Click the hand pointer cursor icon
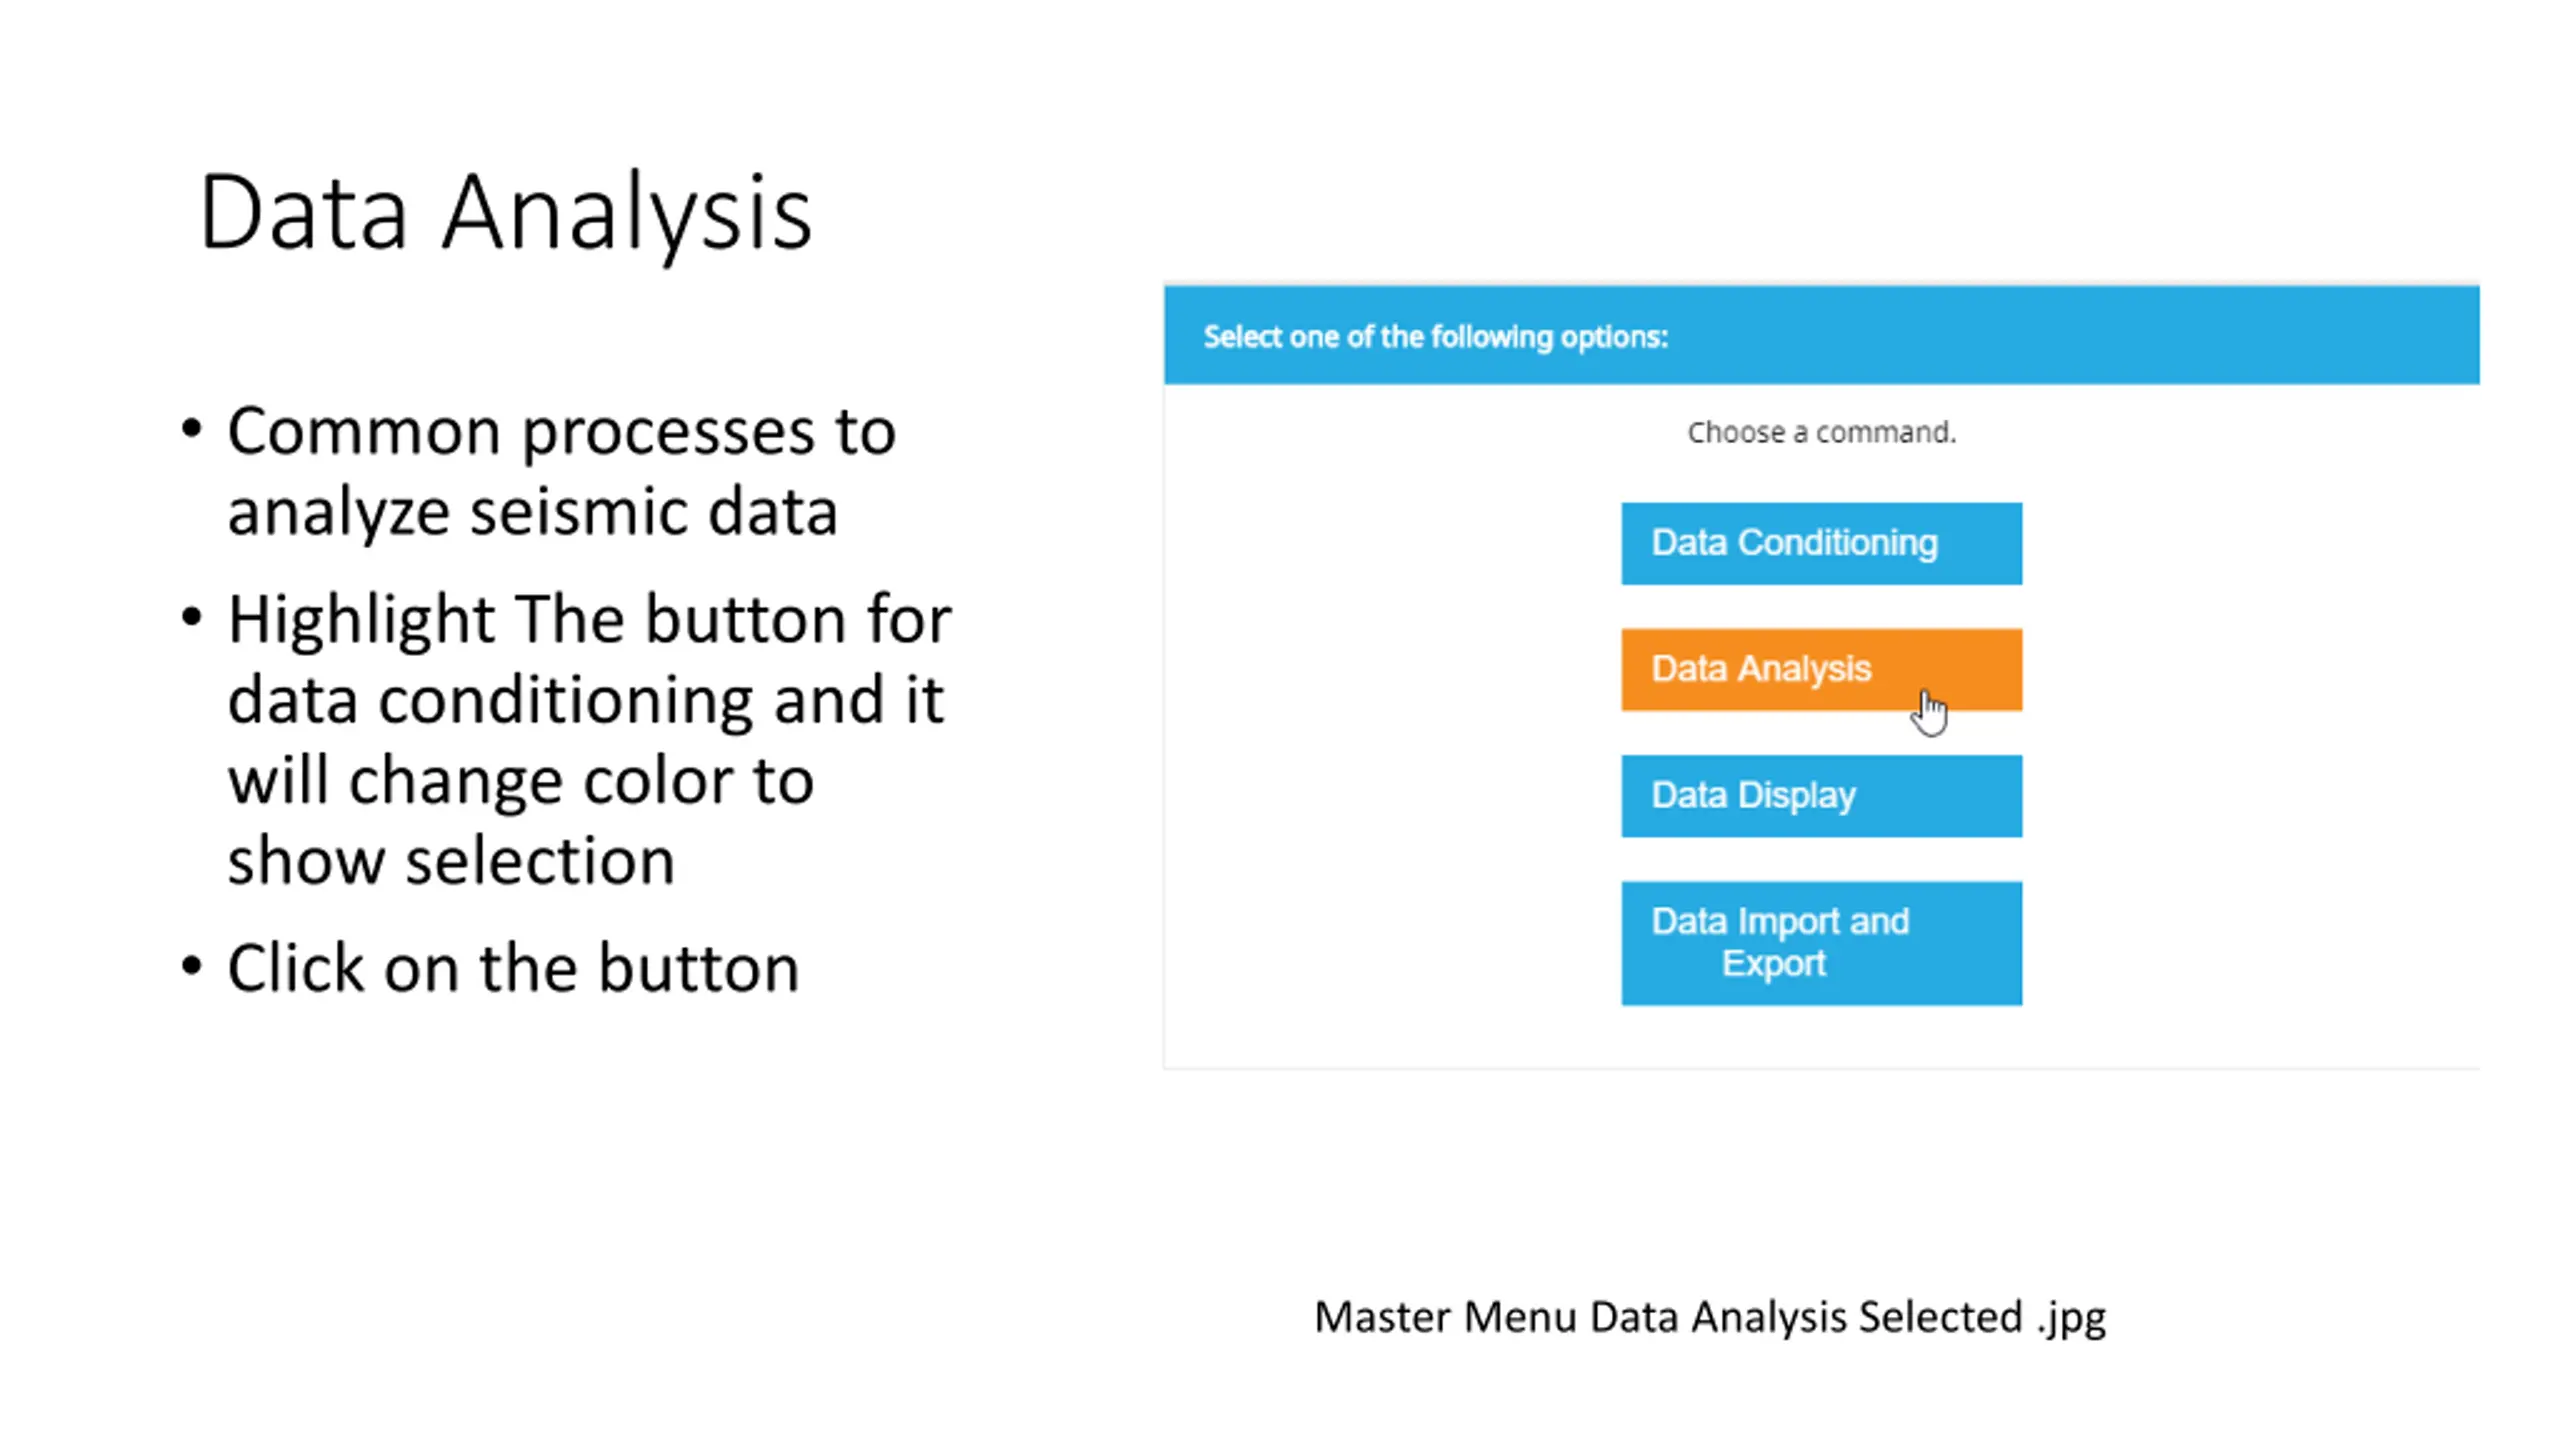Screen dimensions: 2560x1440 pos(1932,713)
